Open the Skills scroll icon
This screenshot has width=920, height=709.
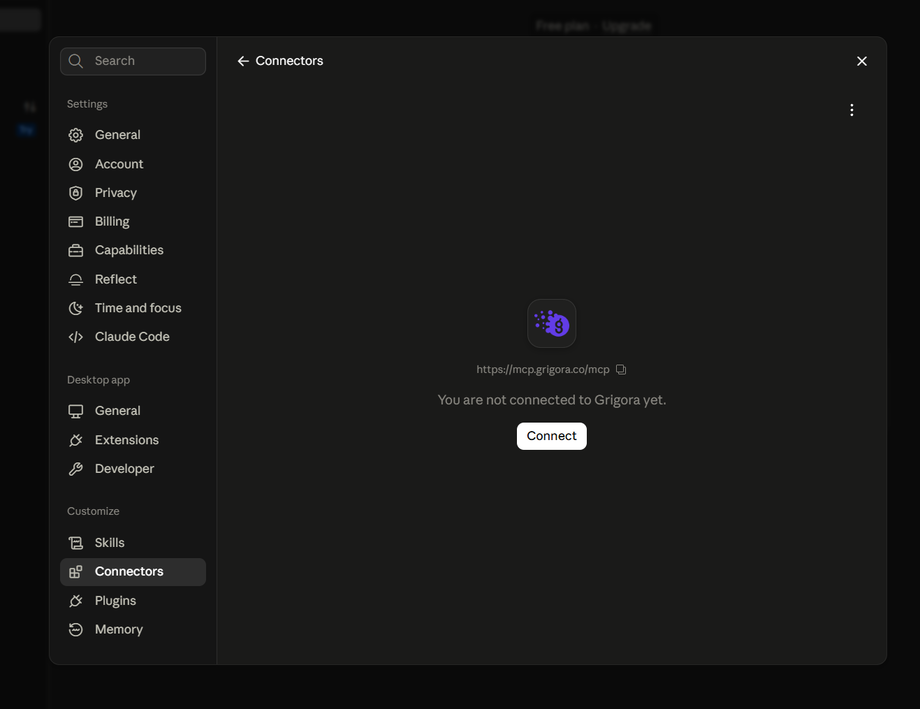point(76,543)
